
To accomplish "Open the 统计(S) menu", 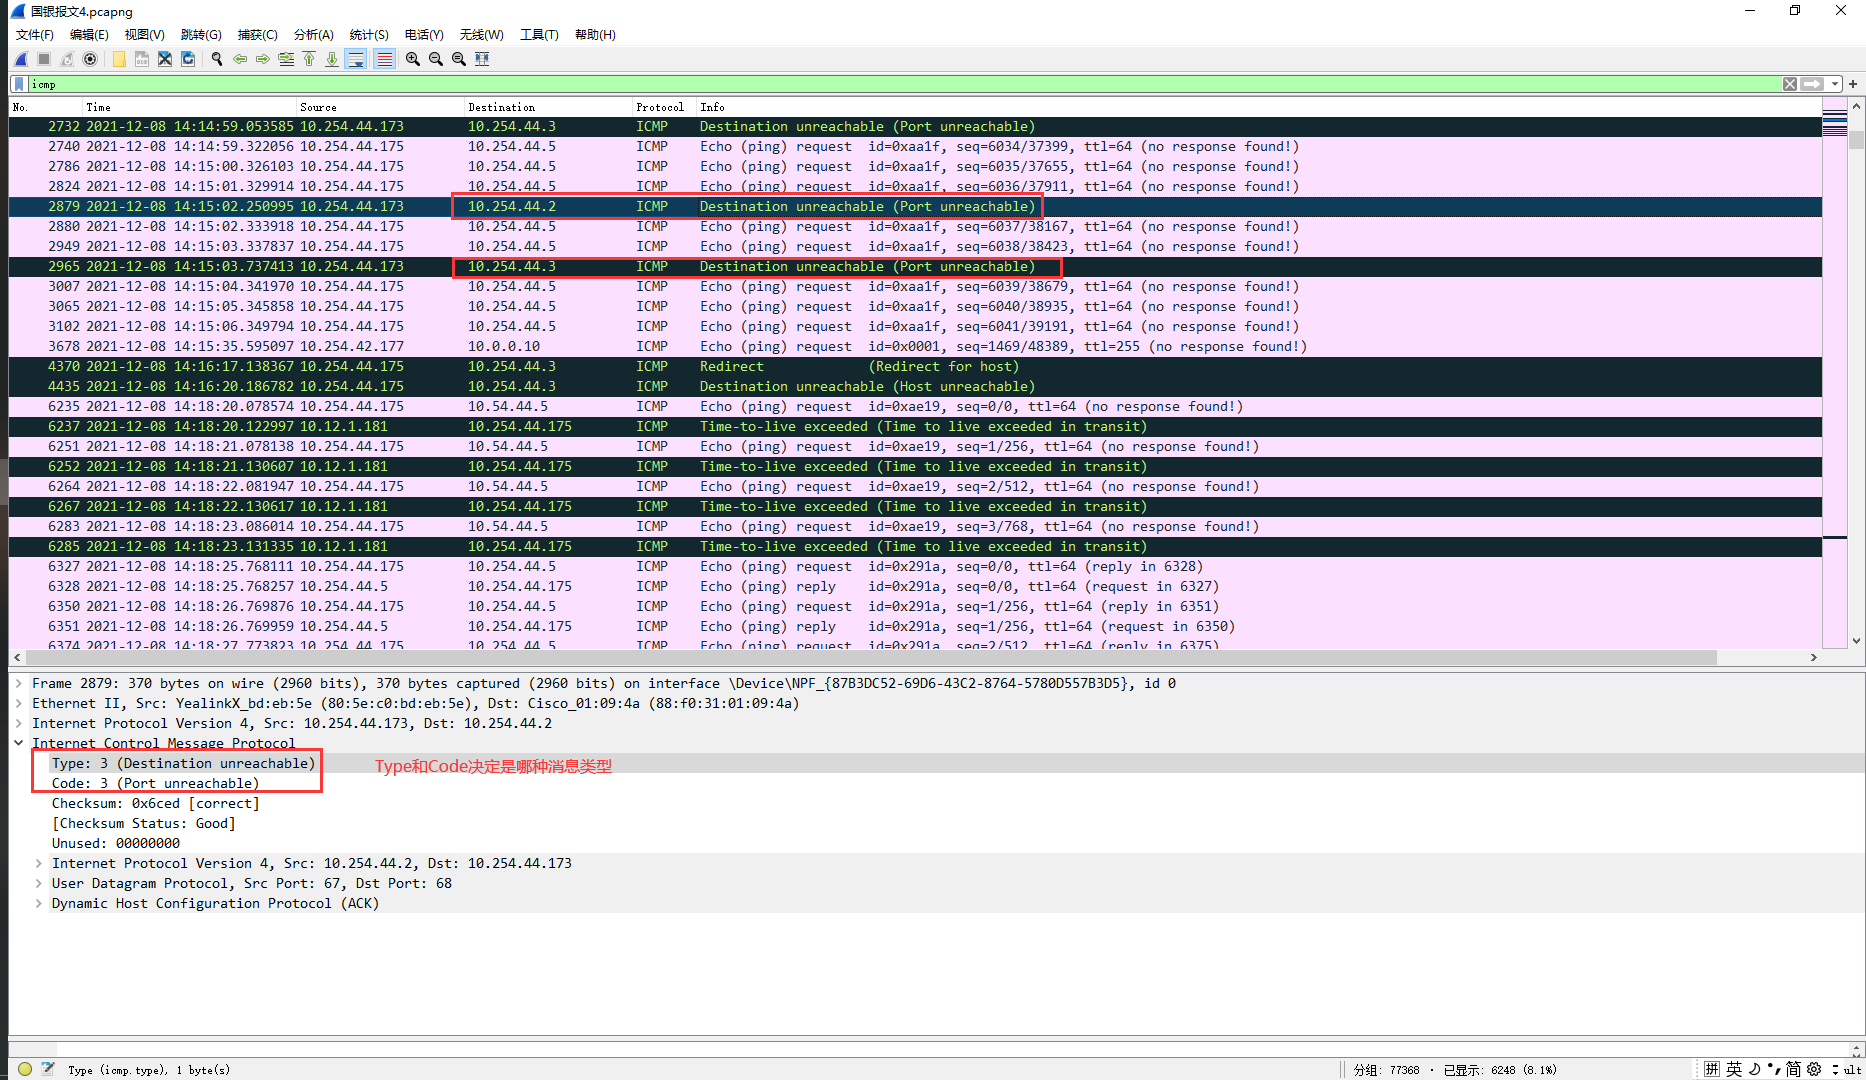I will [x=368, y=34].
